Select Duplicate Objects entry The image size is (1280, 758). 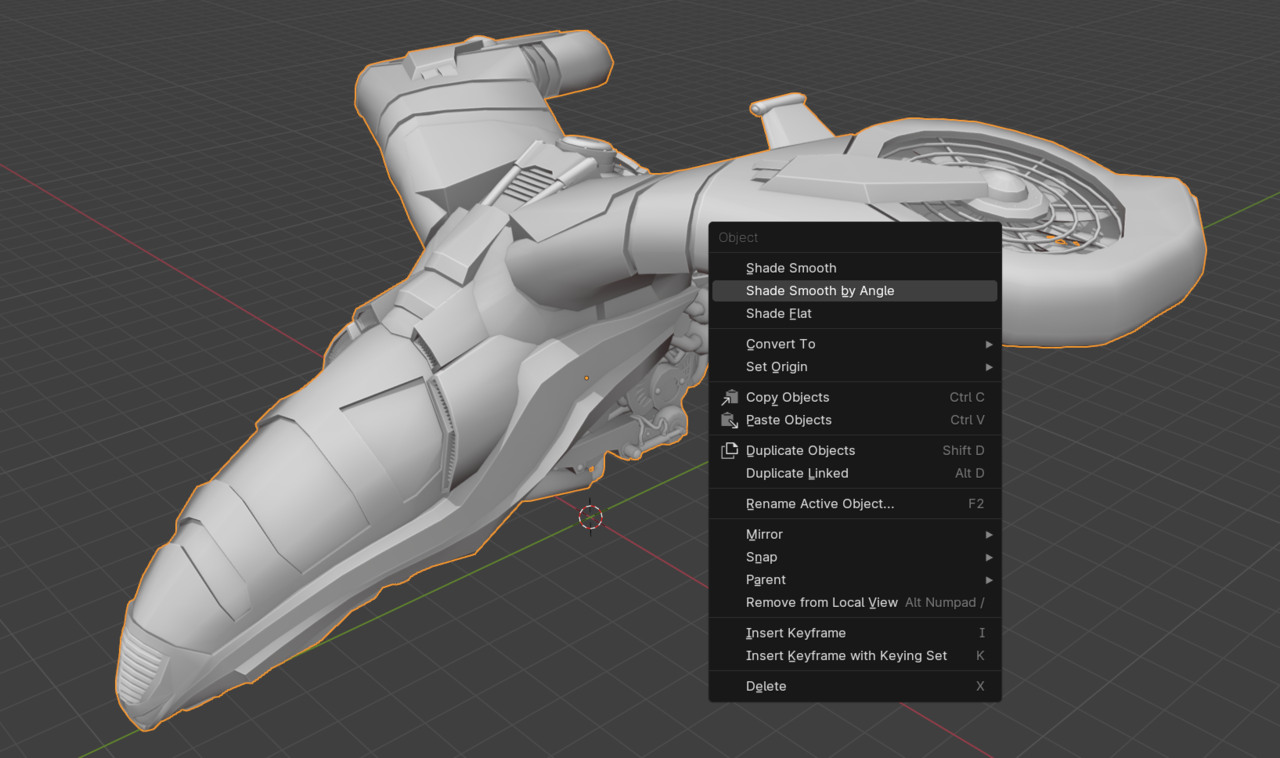854,450
